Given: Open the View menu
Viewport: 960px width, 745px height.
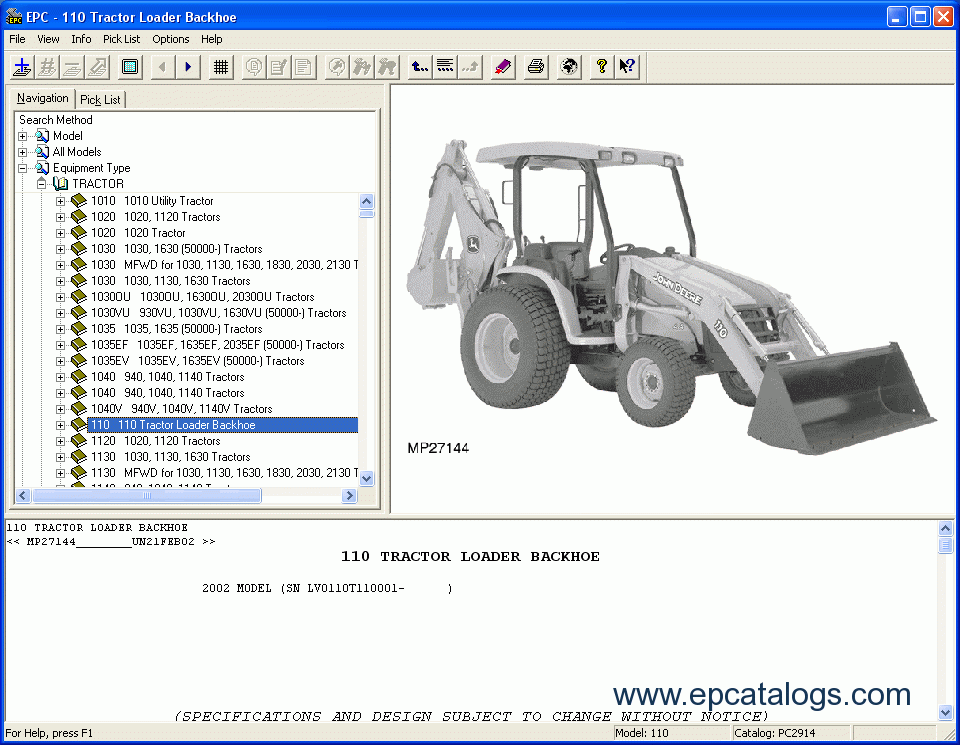Looking at the screenshot, I should pos(48,39).
